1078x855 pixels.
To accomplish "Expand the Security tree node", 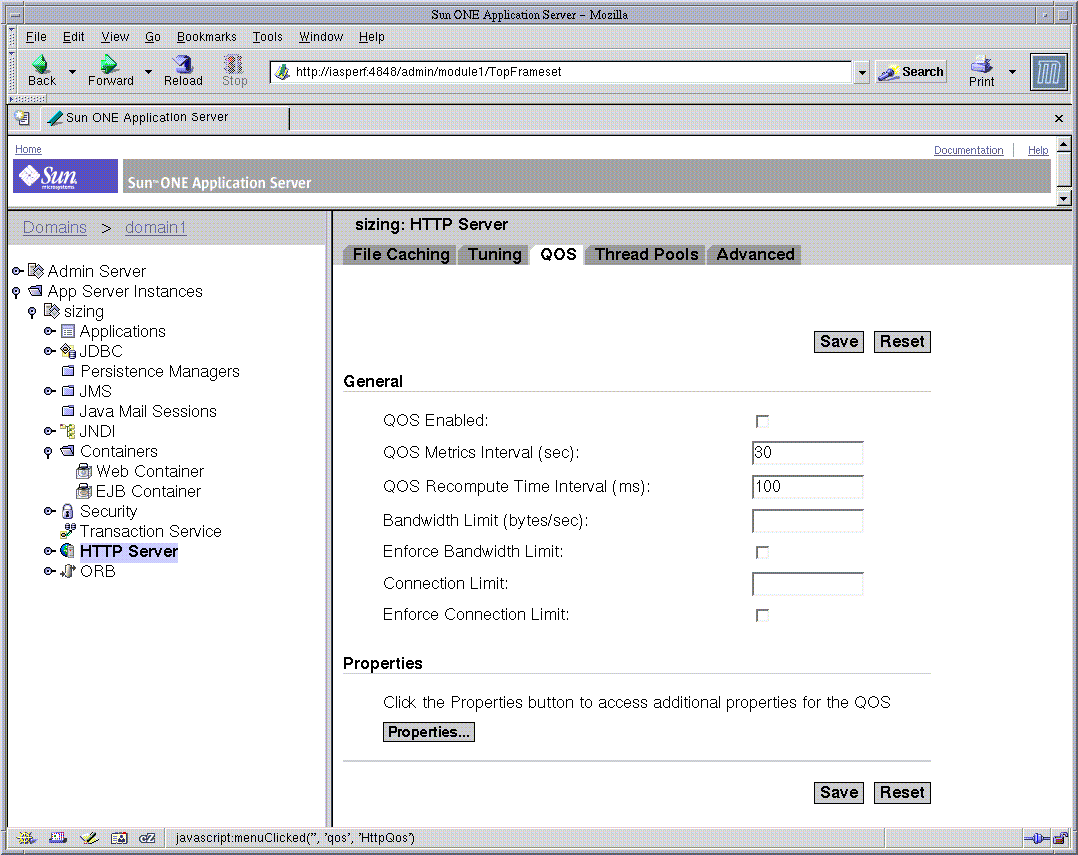I will pyautogui.click(x=50, y=511).
